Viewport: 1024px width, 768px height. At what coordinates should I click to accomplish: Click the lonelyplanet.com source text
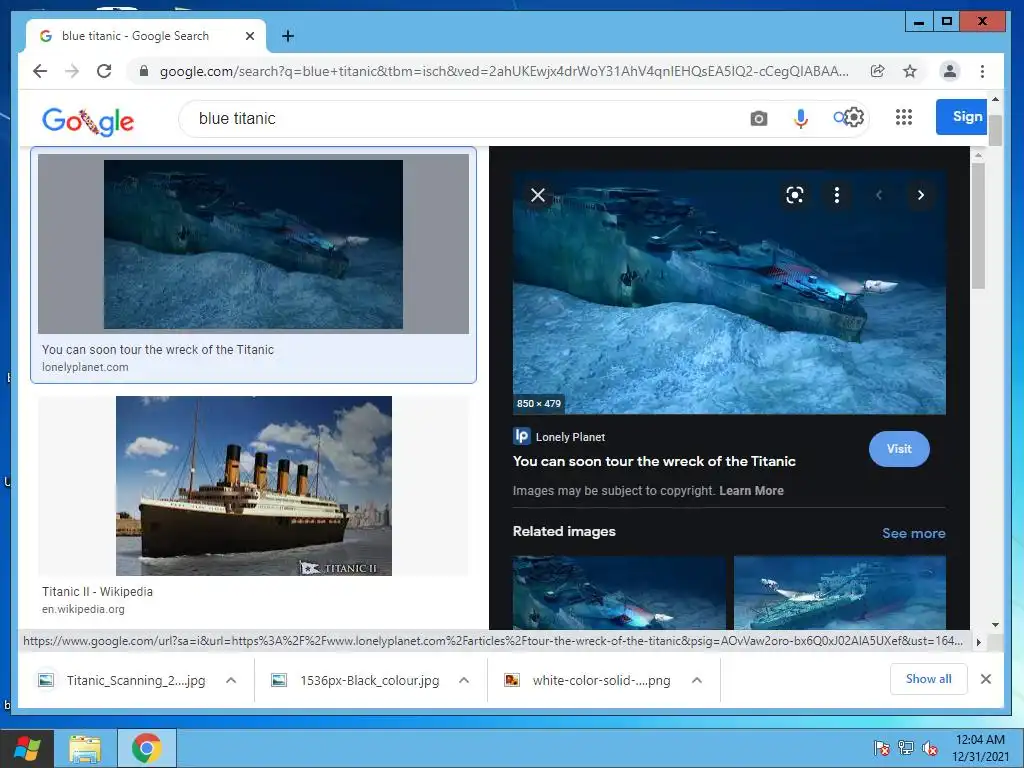85,367
